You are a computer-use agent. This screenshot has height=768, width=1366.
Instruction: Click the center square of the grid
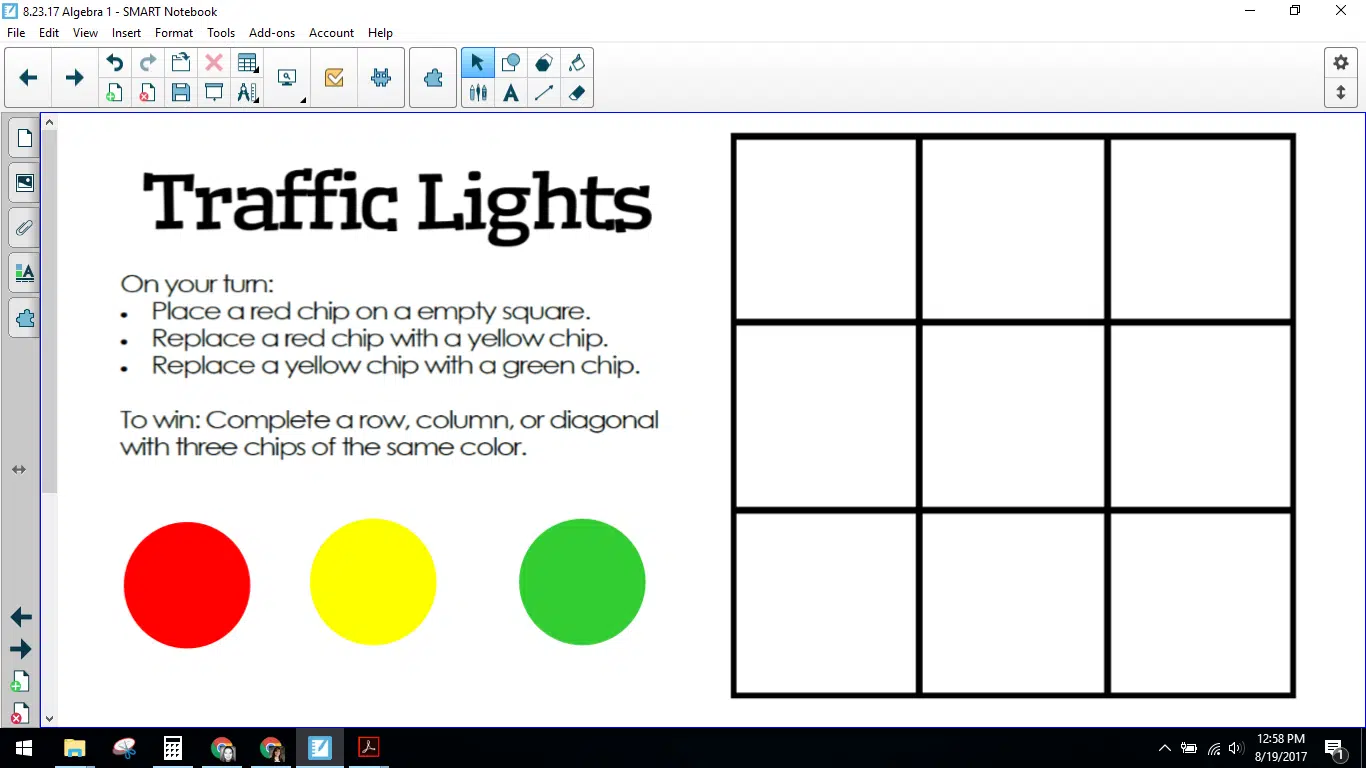point(1013,416)
